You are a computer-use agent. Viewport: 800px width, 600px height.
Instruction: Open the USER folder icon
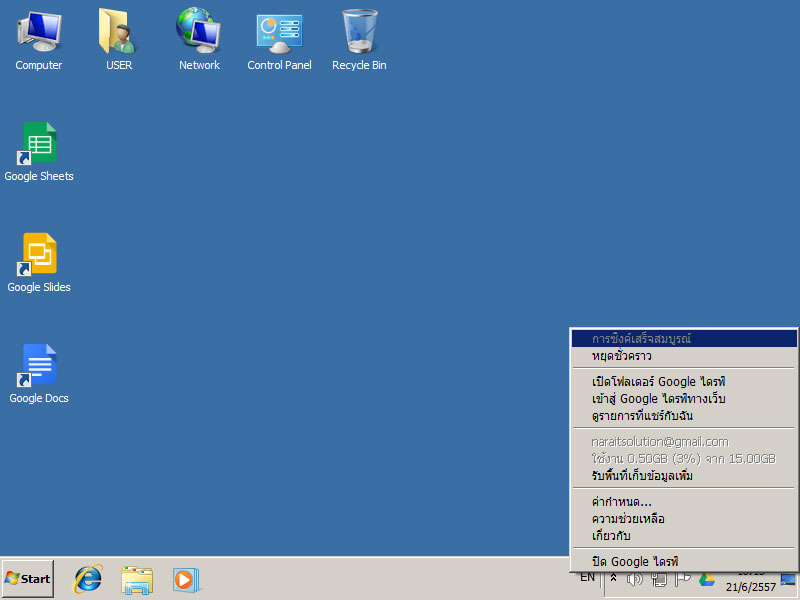pyautogui.click(x=119, y=41)
